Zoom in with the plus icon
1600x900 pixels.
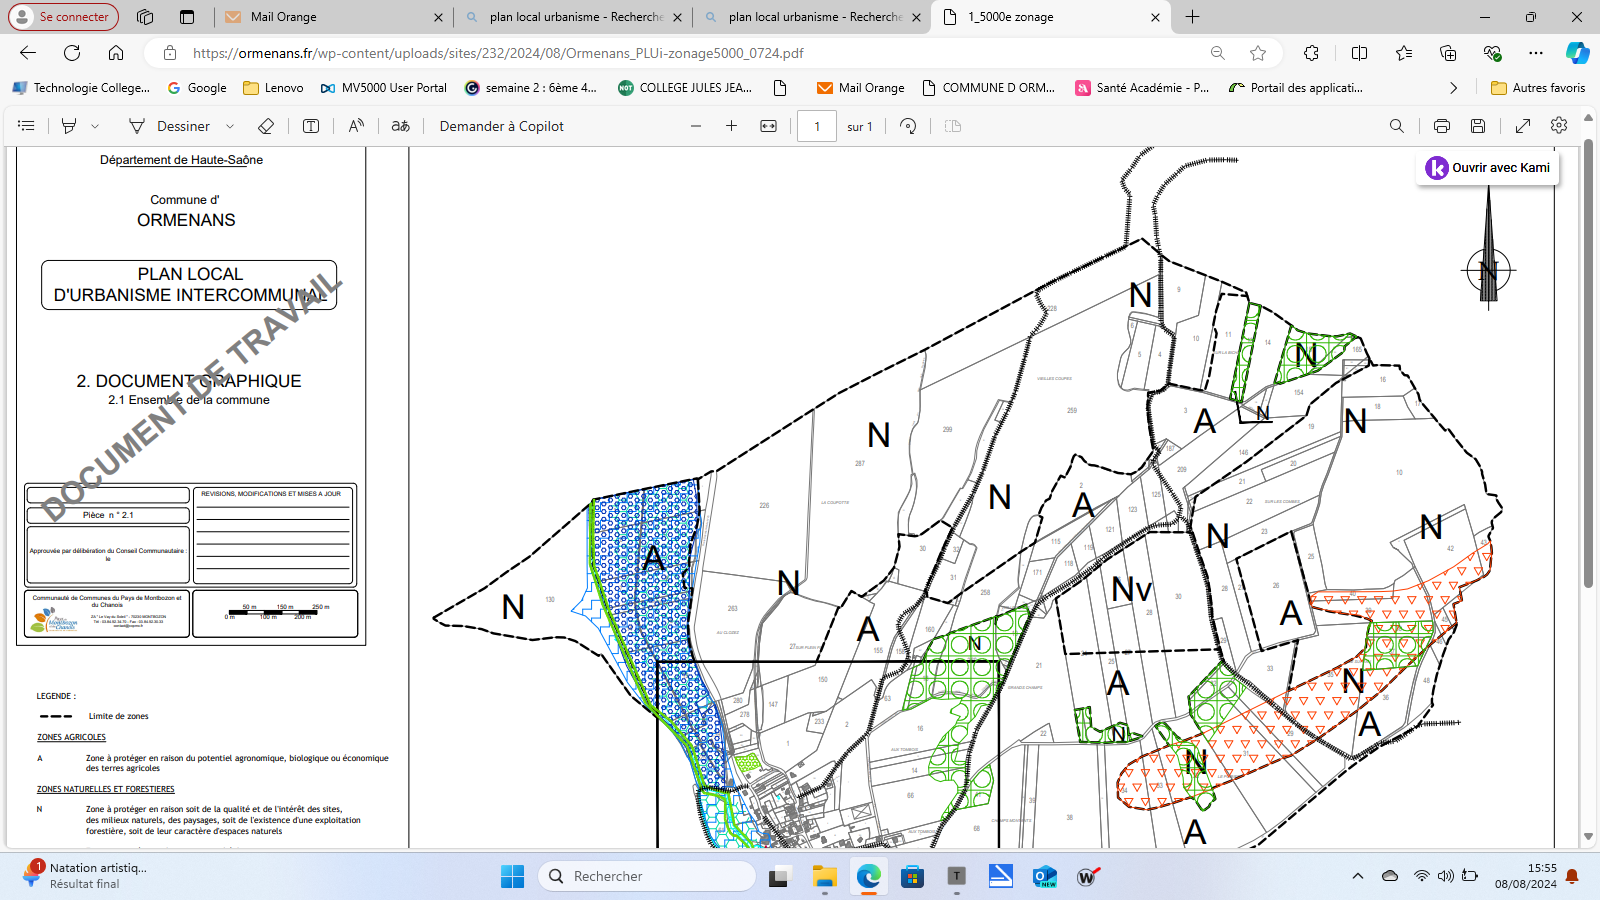(732, 126)
